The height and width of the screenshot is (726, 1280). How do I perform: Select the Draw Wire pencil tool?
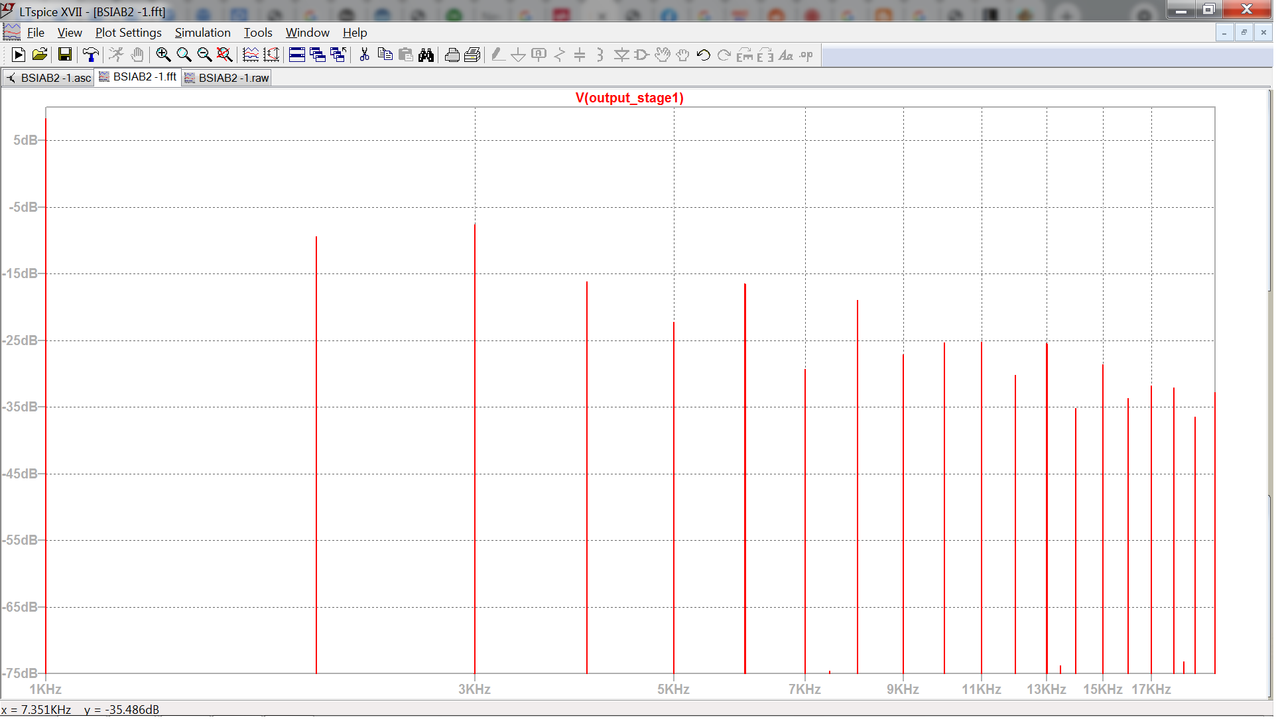pos(498,55)
